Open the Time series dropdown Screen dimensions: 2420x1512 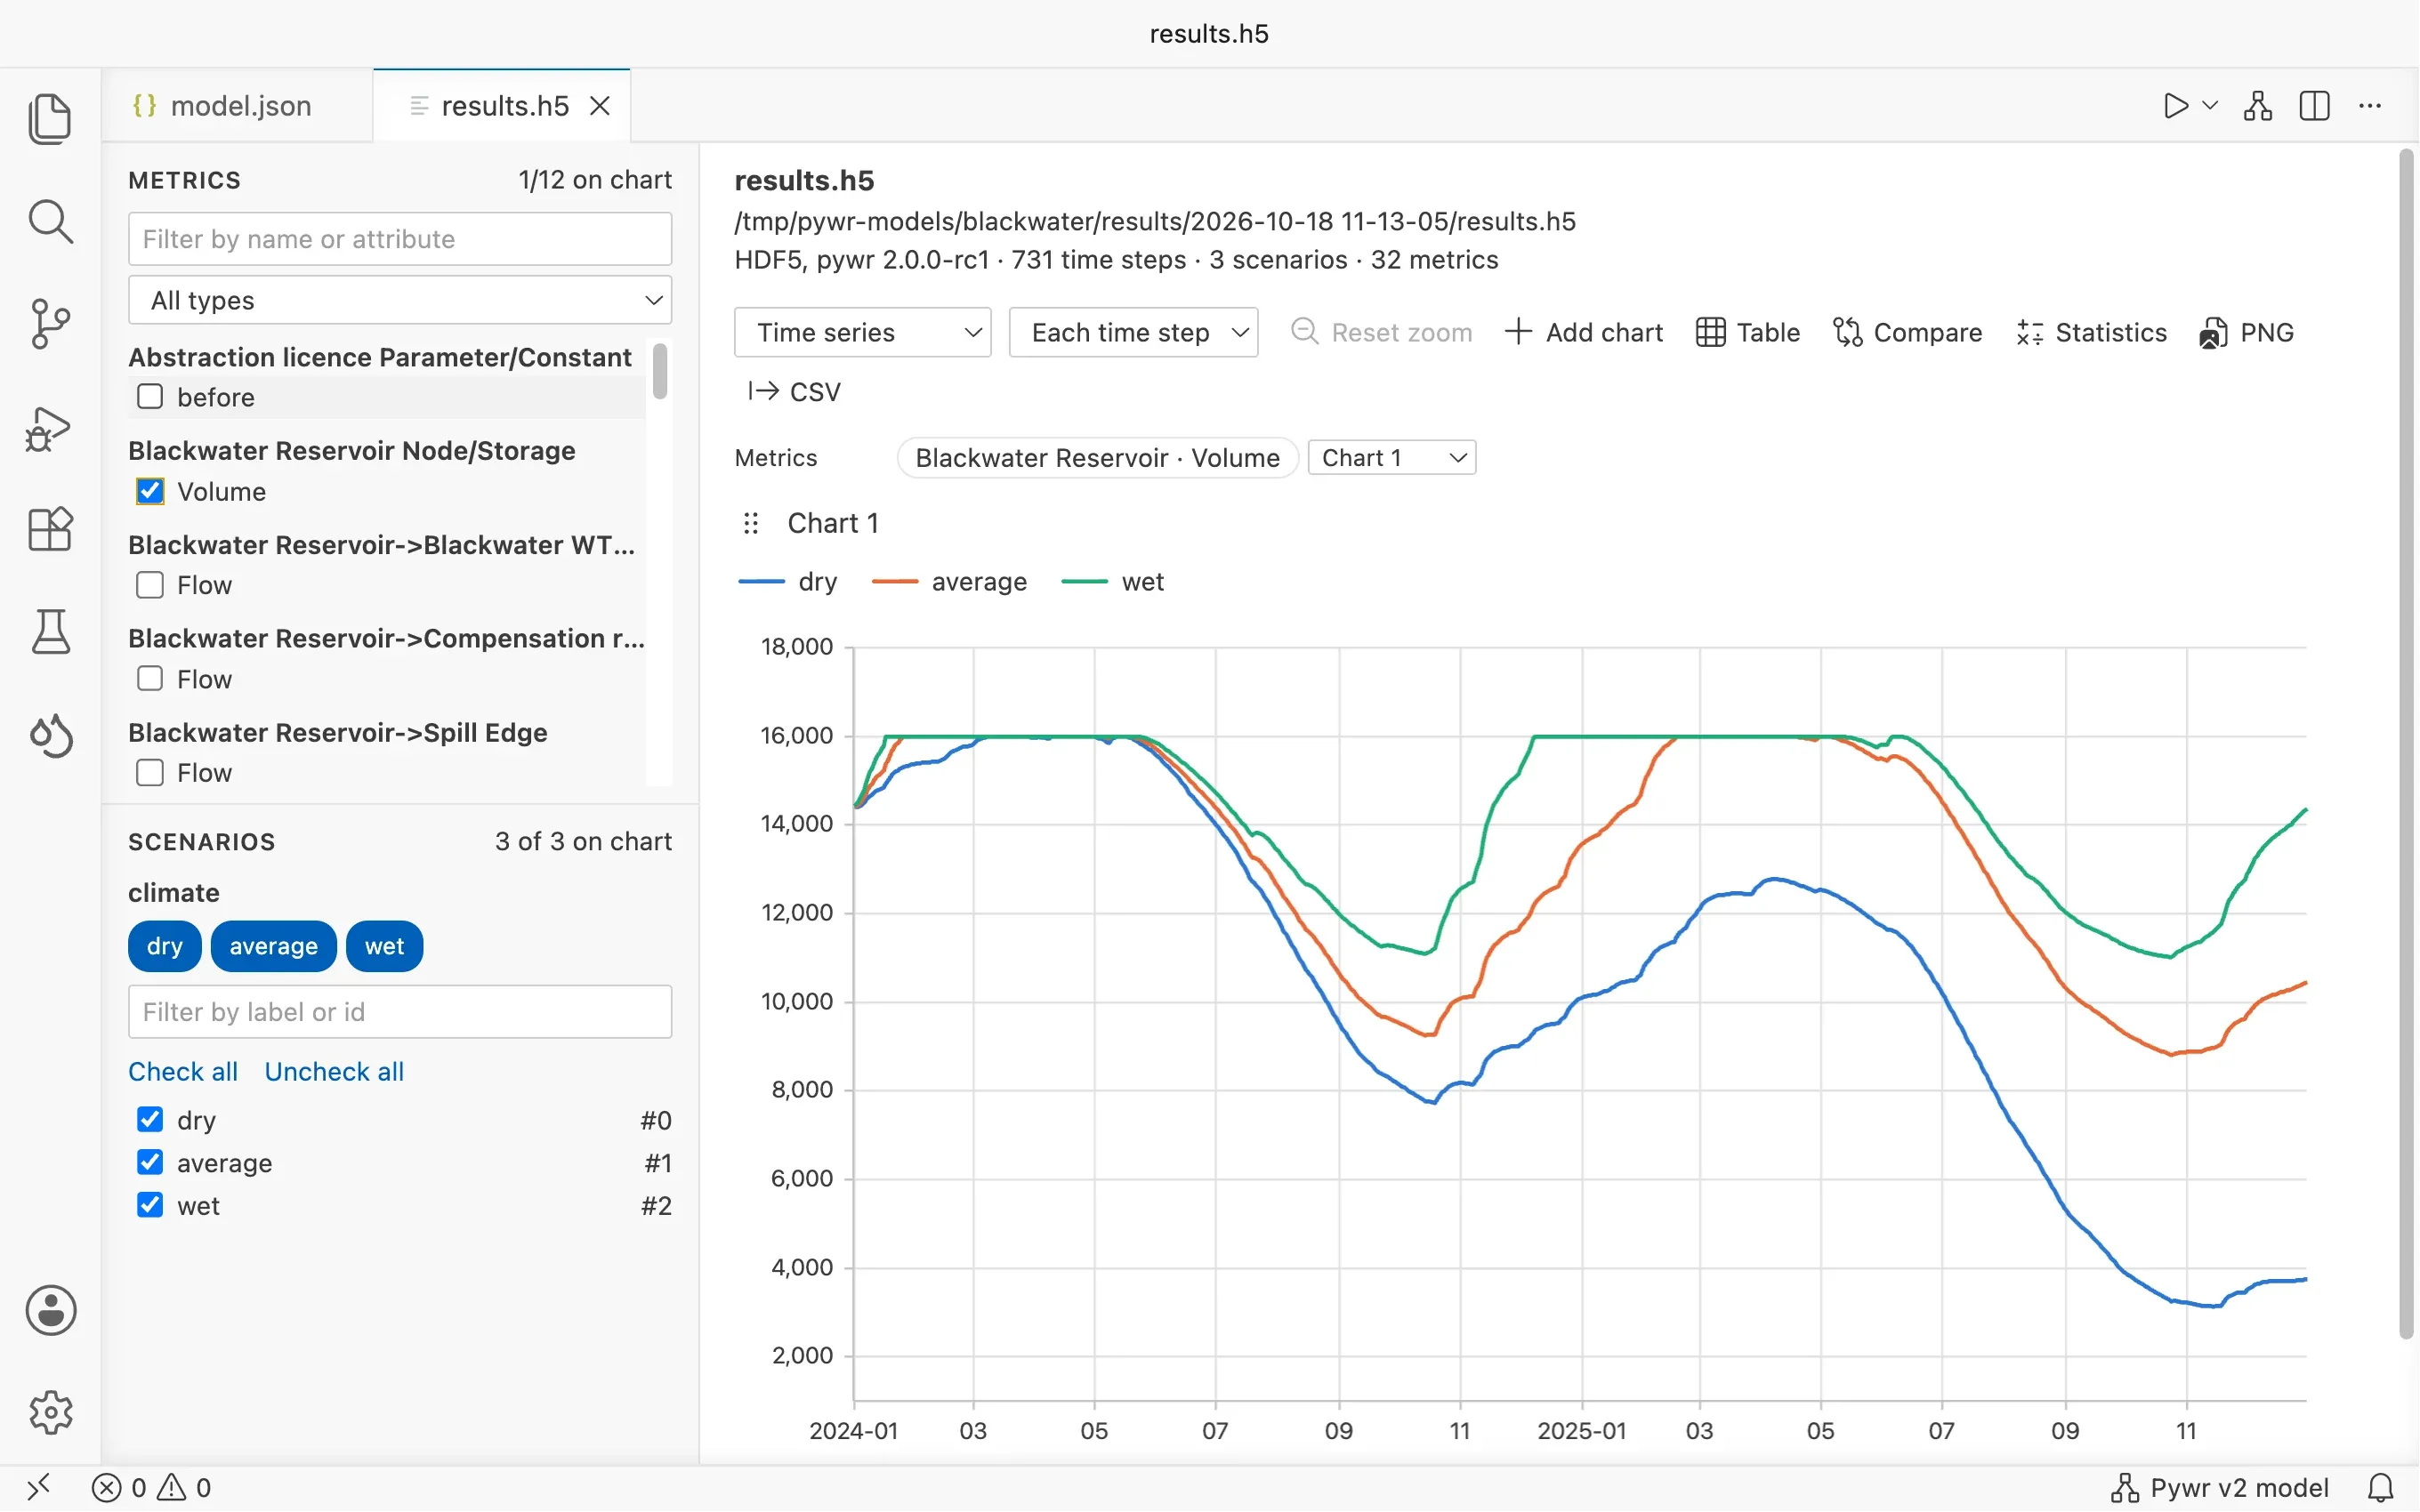coord(862,332)
